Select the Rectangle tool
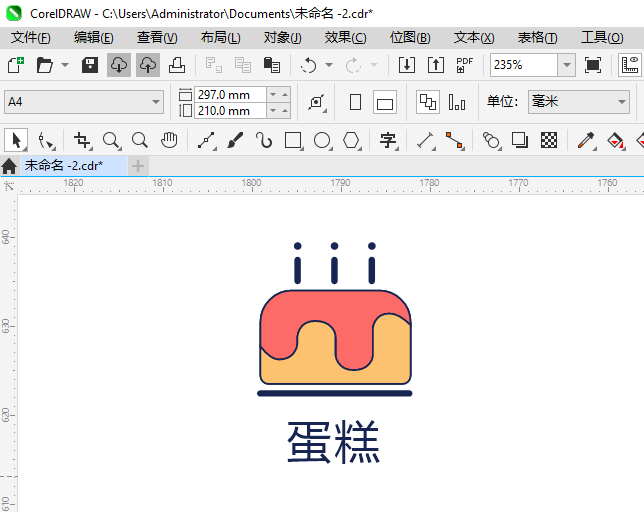Screen dimensions: 644x512 coord(293,140)
